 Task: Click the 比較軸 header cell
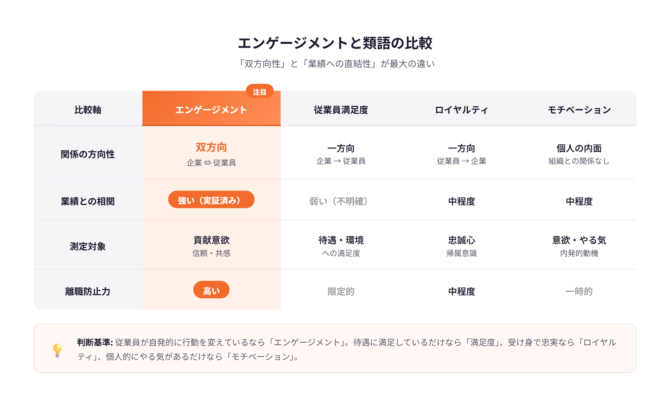point(88,109)
